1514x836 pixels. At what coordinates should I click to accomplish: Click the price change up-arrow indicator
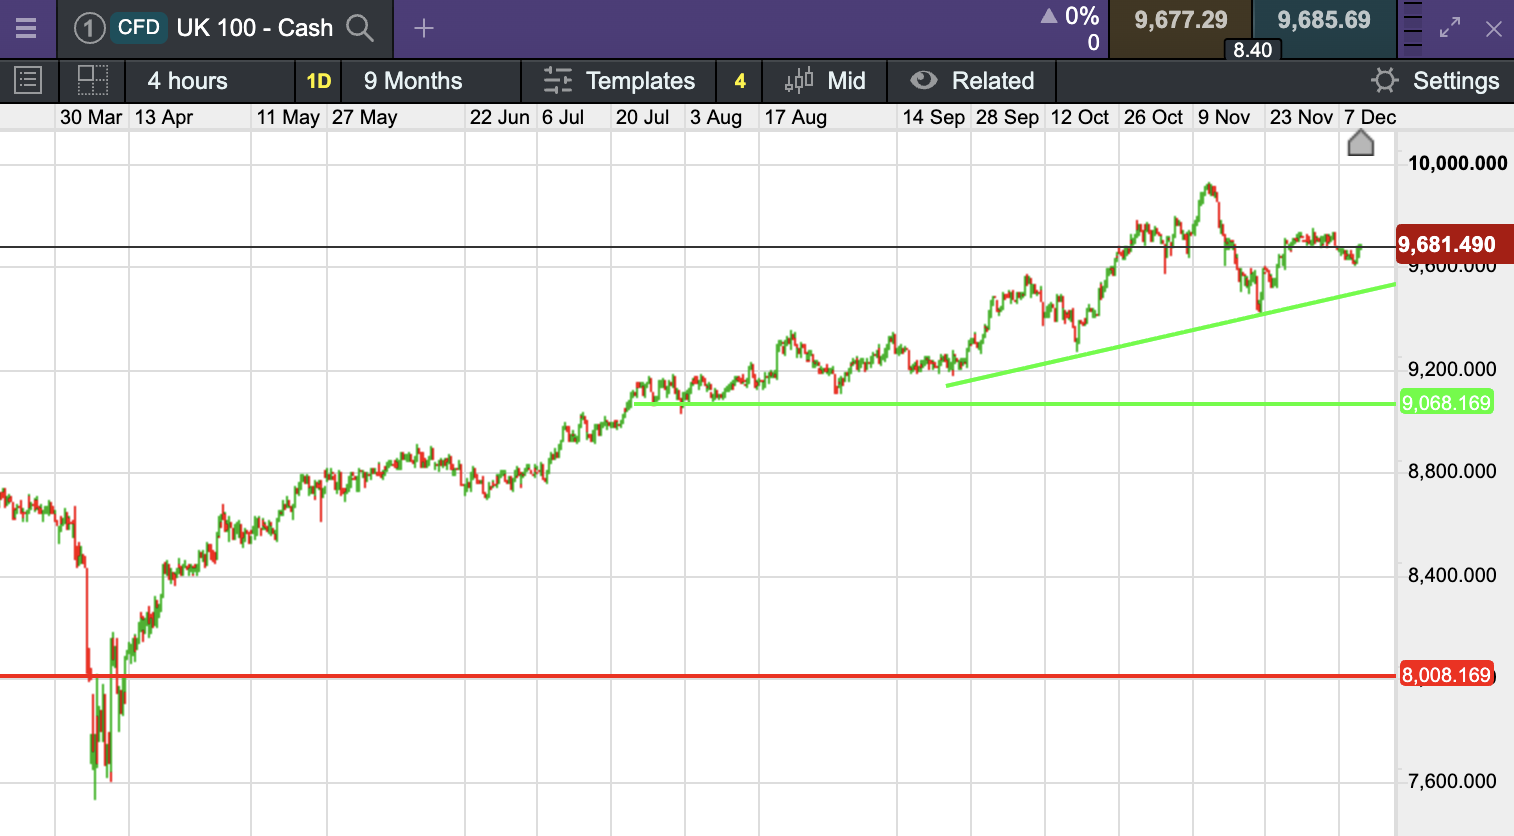click(1049, 16)
